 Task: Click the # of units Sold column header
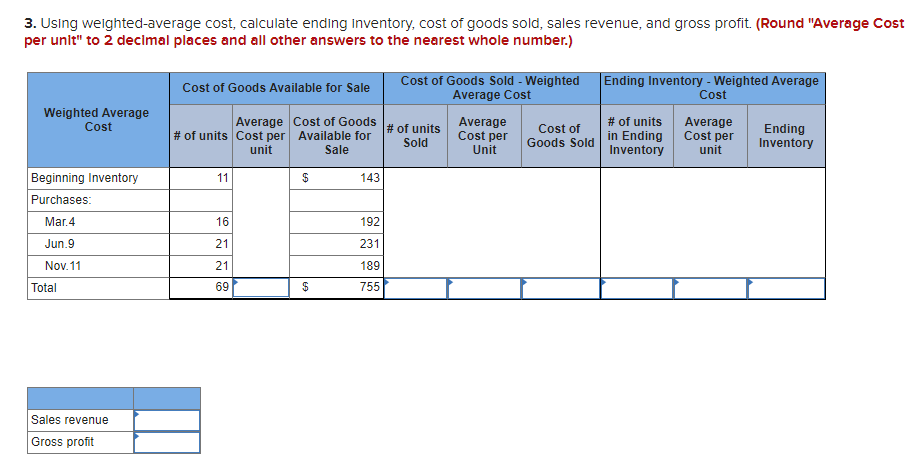click(414, 136)
